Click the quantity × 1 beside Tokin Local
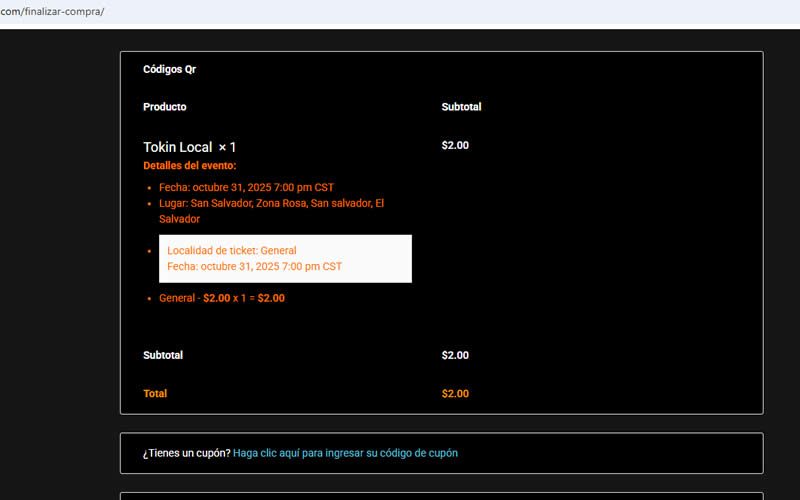The height and width of the screenshot is (500, 800). coord(227,147)
